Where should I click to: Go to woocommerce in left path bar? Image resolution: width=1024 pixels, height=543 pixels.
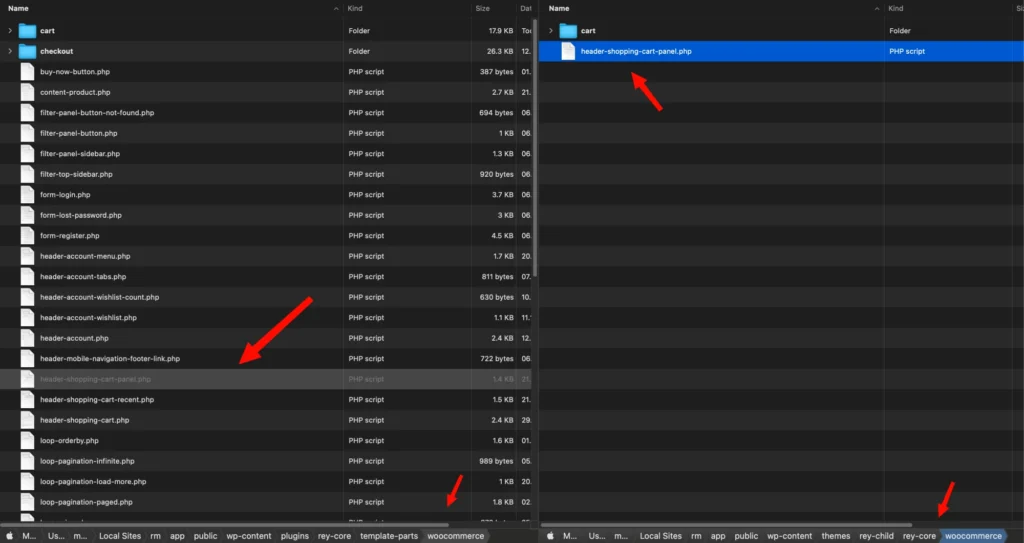click(x=456, y=536)
